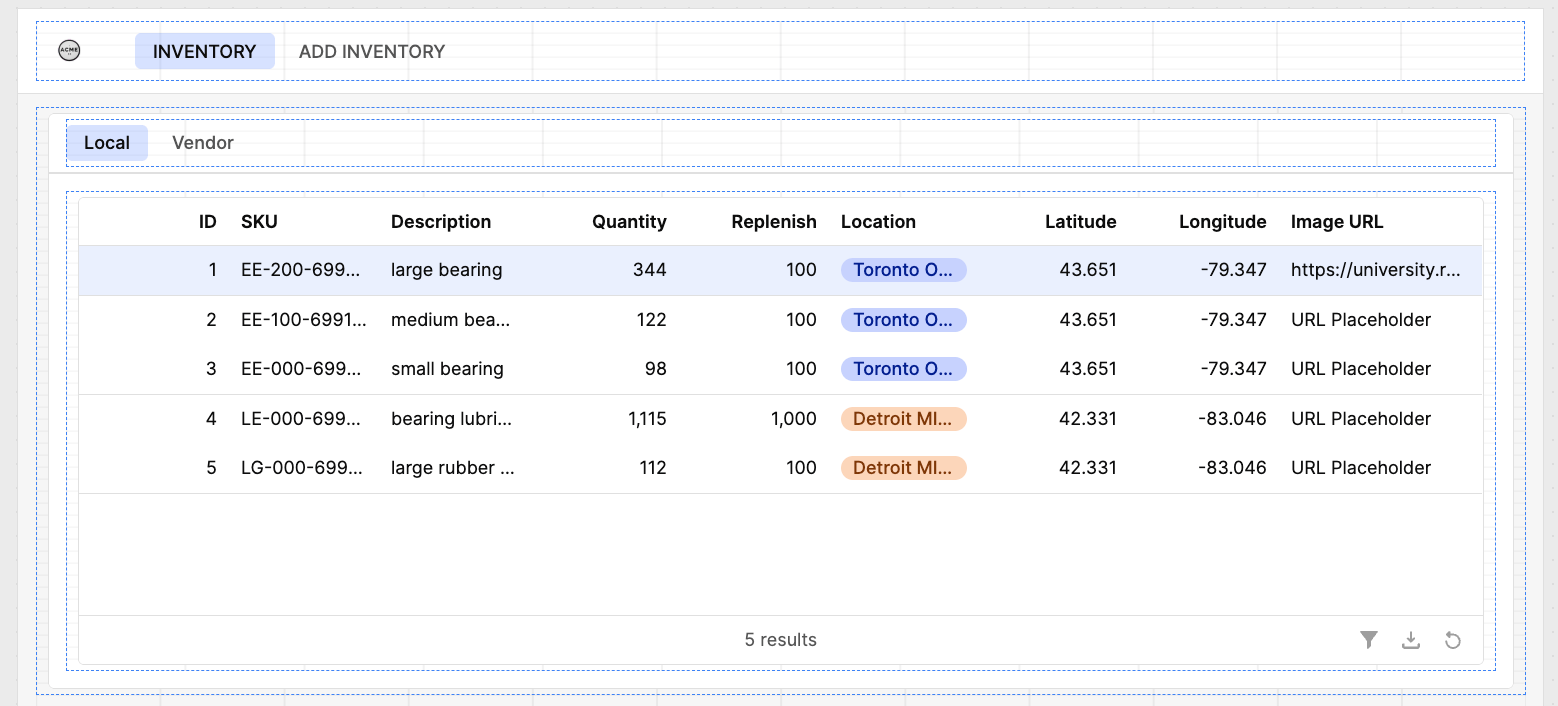This screenshot has height=706, width=1558.
Task: Click quantity value 122
Action: pyautogui.click(x=651, y=320)
